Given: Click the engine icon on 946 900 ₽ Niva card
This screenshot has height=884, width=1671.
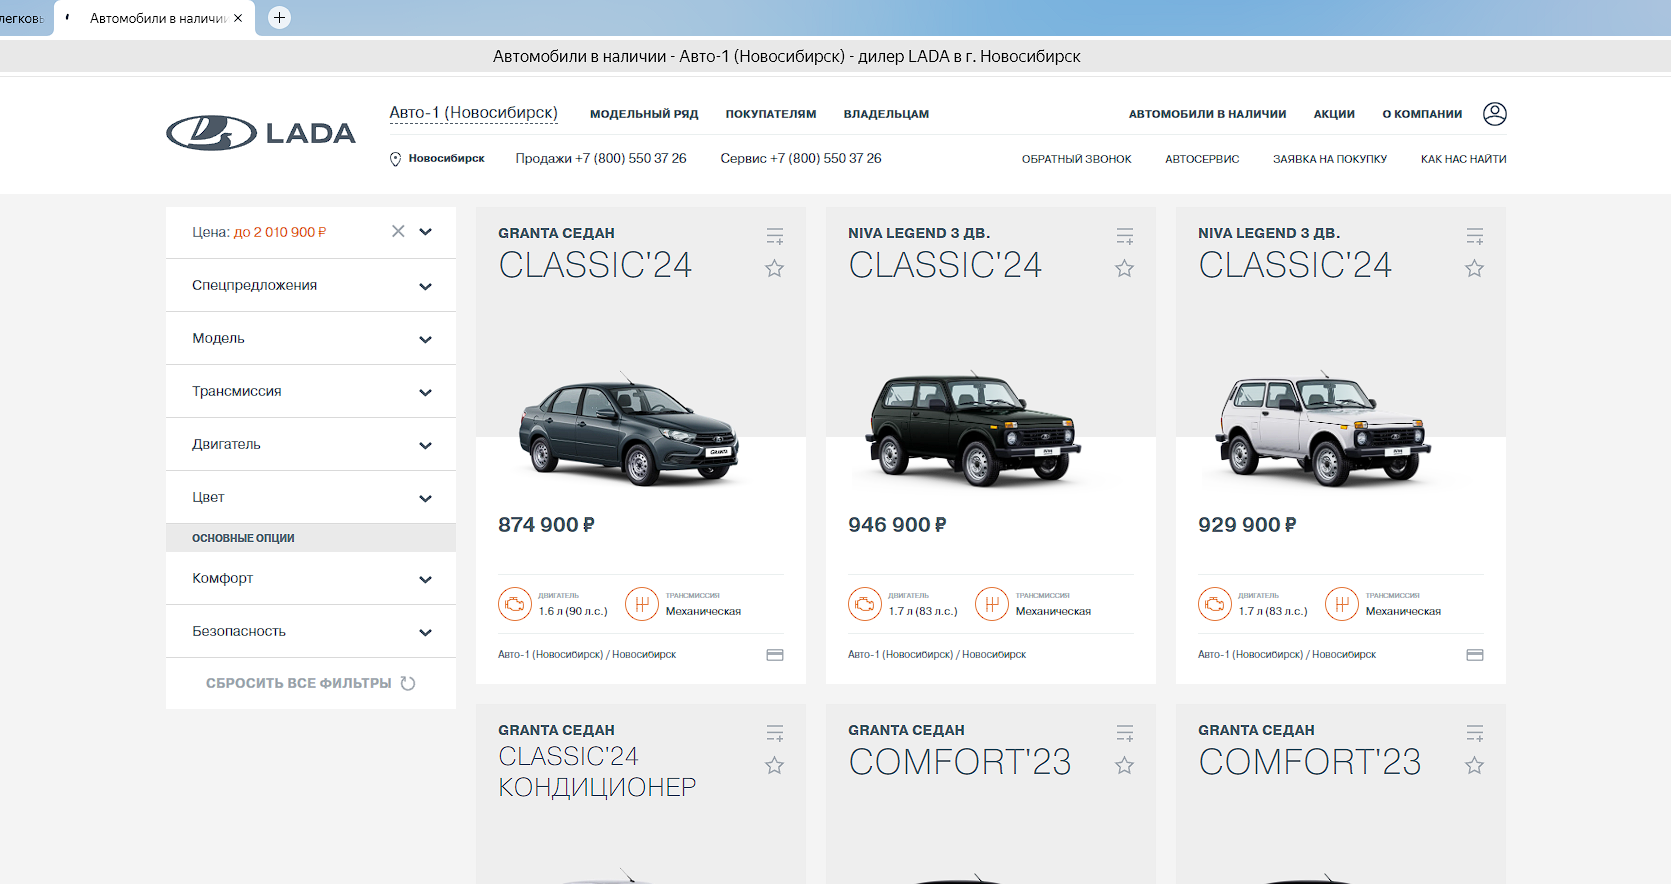Looking at the screenshot, I should pos(865,604).
